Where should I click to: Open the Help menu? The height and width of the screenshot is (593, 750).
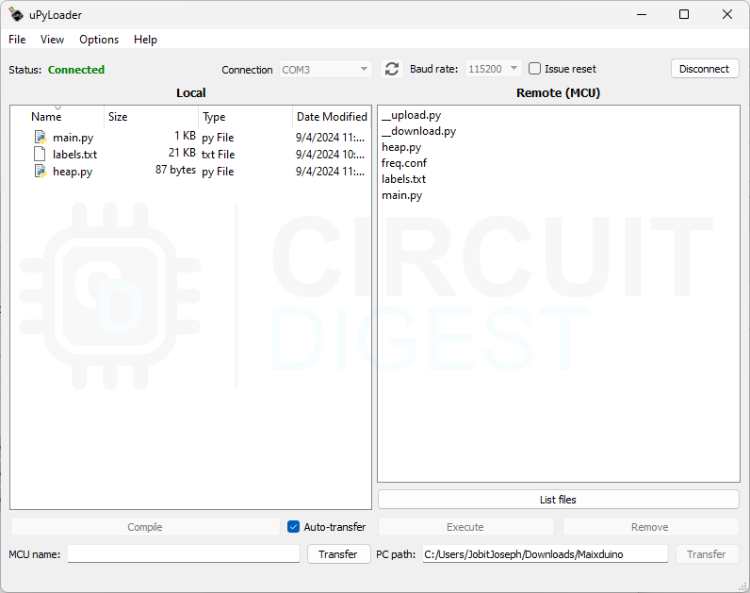point(145,40)
